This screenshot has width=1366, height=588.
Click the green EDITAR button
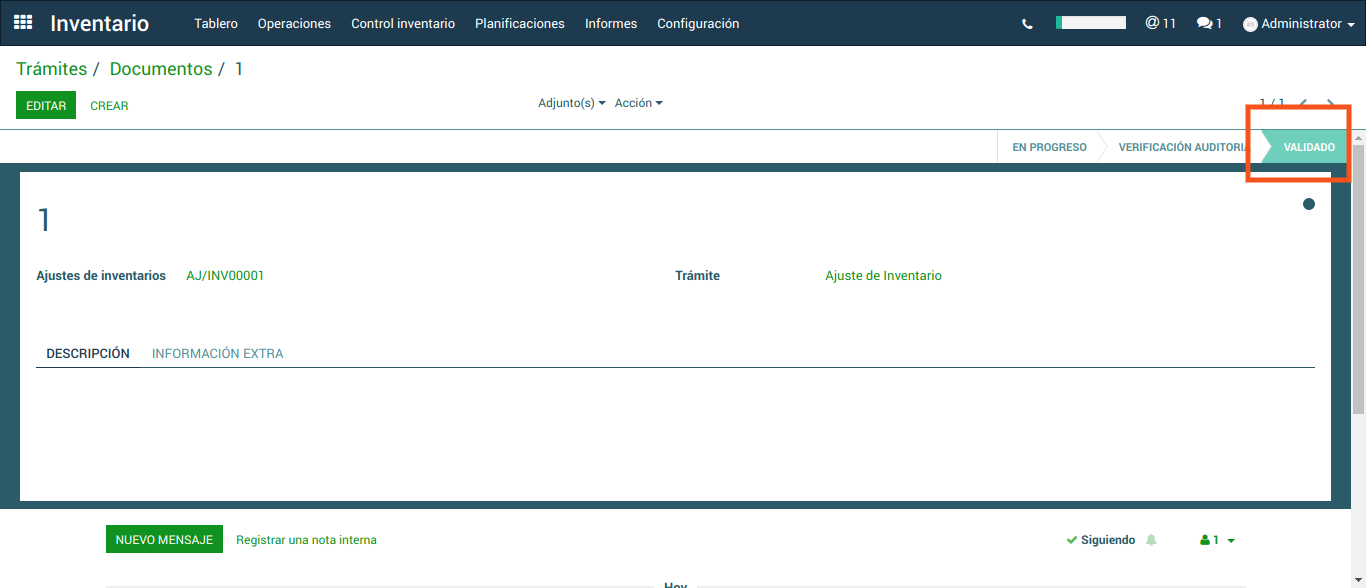(46, 105)
